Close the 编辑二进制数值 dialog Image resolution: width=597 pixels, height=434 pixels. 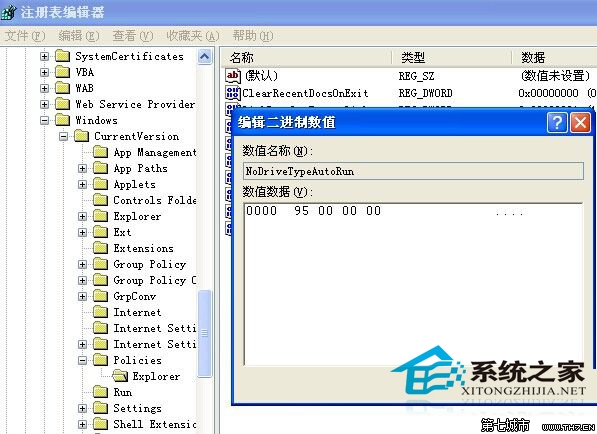[x=580, y=123]
